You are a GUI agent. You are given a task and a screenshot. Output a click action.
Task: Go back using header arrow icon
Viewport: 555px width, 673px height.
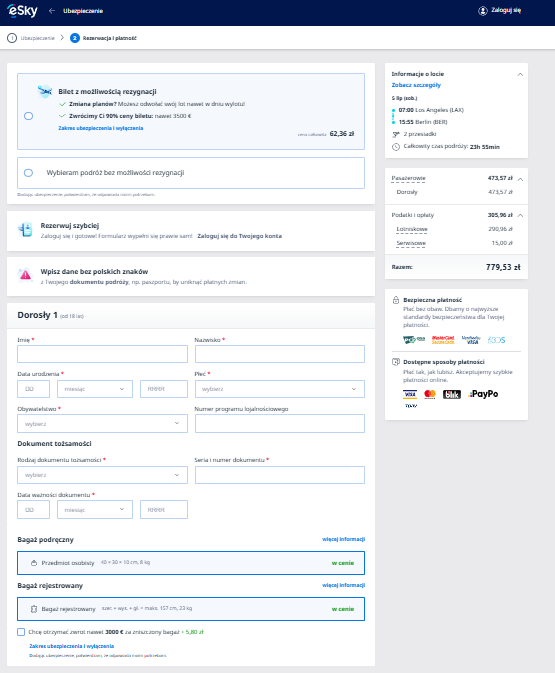(52, 11)
